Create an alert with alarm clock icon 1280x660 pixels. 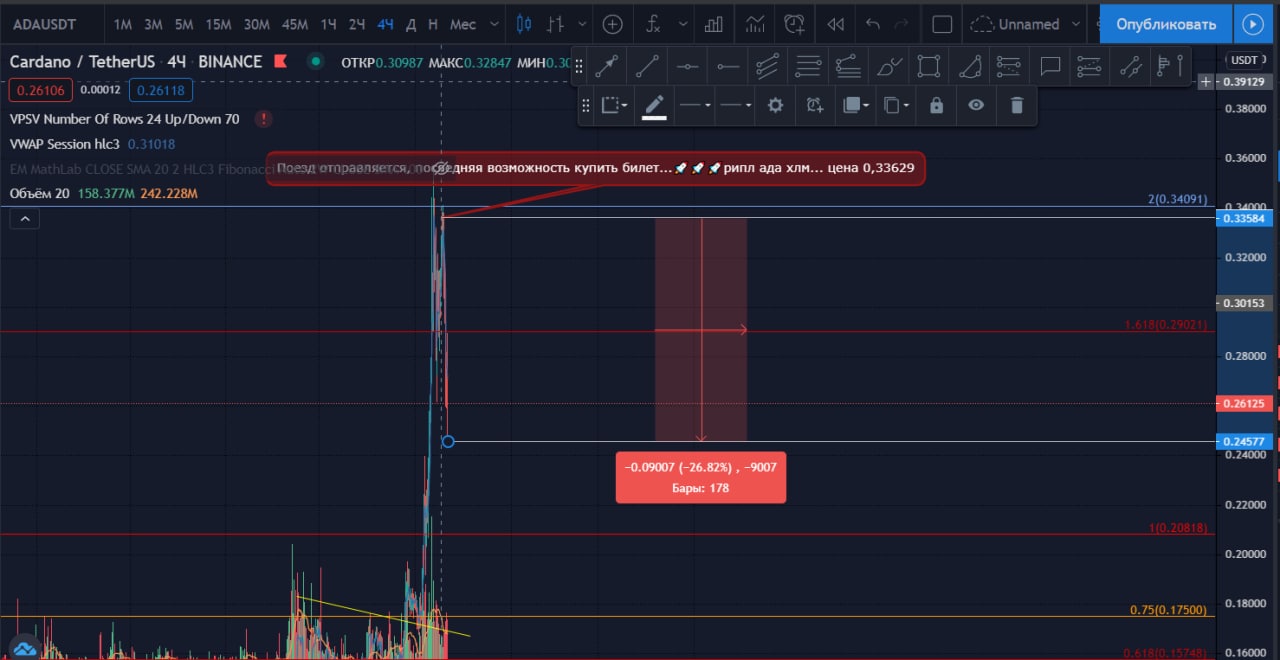coord(796,24)
